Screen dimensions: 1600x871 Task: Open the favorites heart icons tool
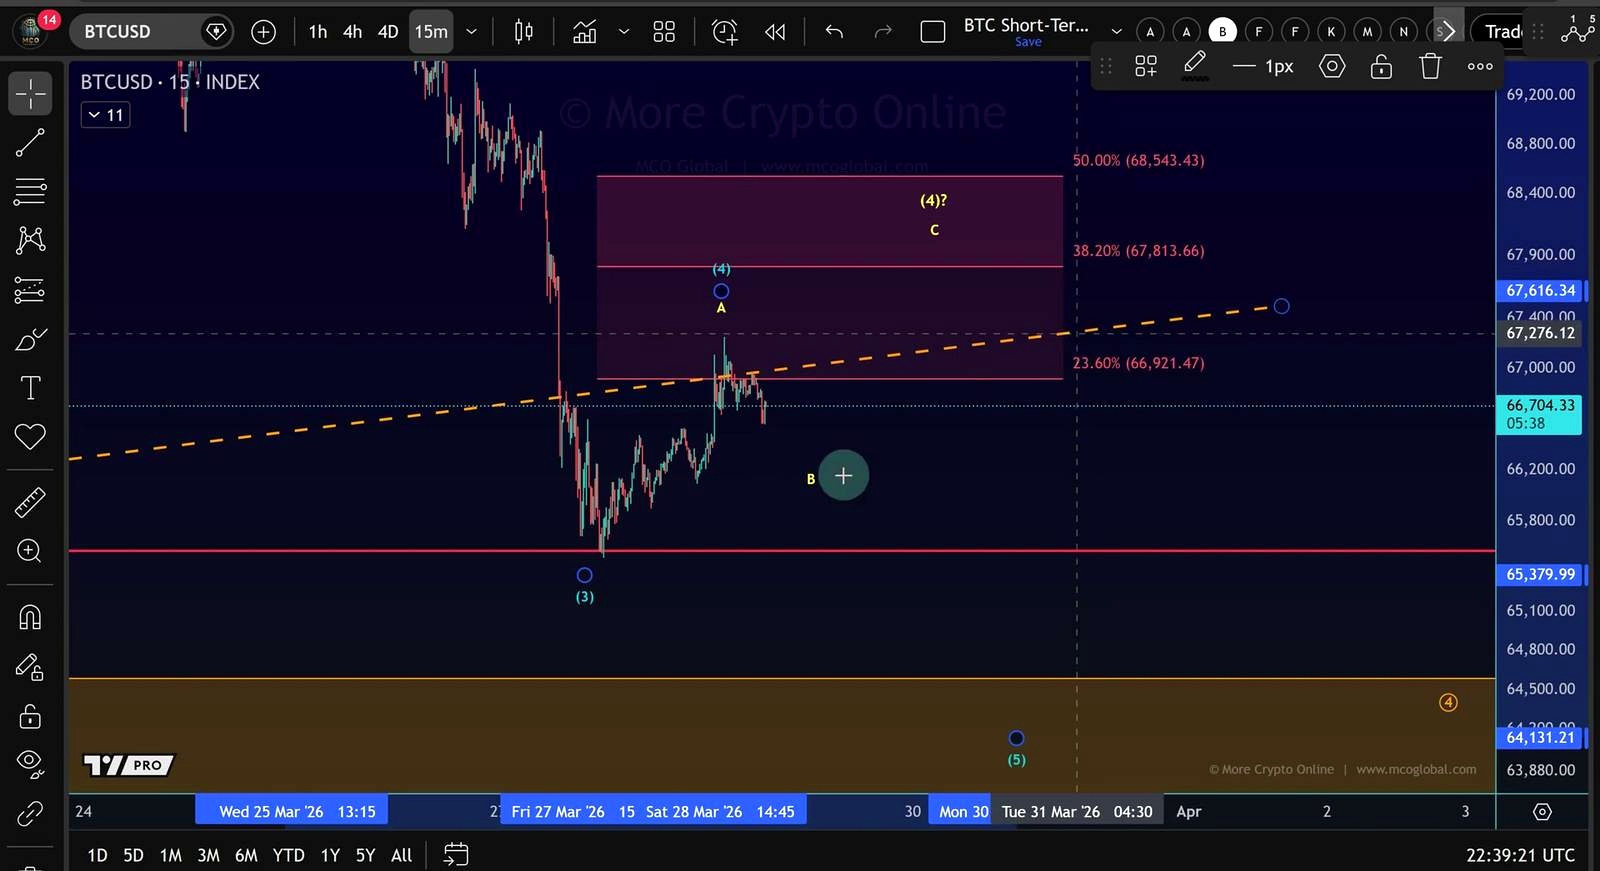click(30, 437)
